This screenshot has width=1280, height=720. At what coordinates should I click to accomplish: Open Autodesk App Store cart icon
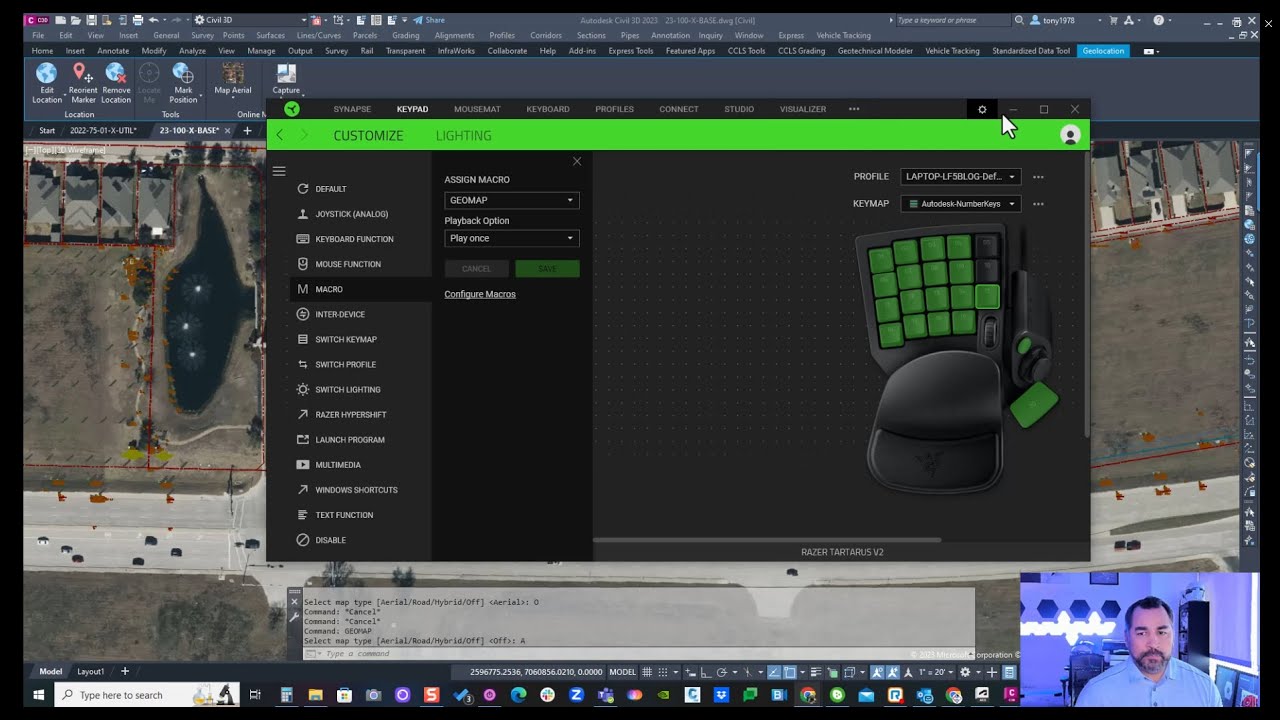pos(1113,20)
